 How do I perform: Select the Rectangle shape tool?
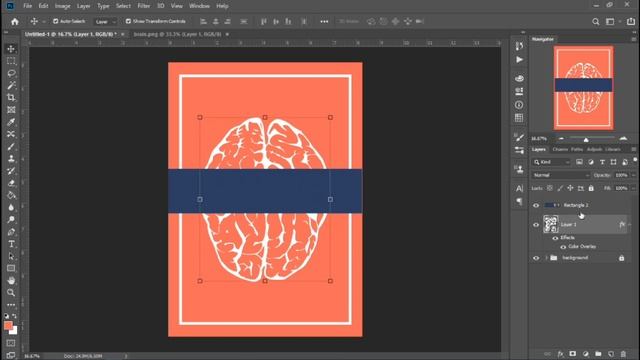point(11,268)
